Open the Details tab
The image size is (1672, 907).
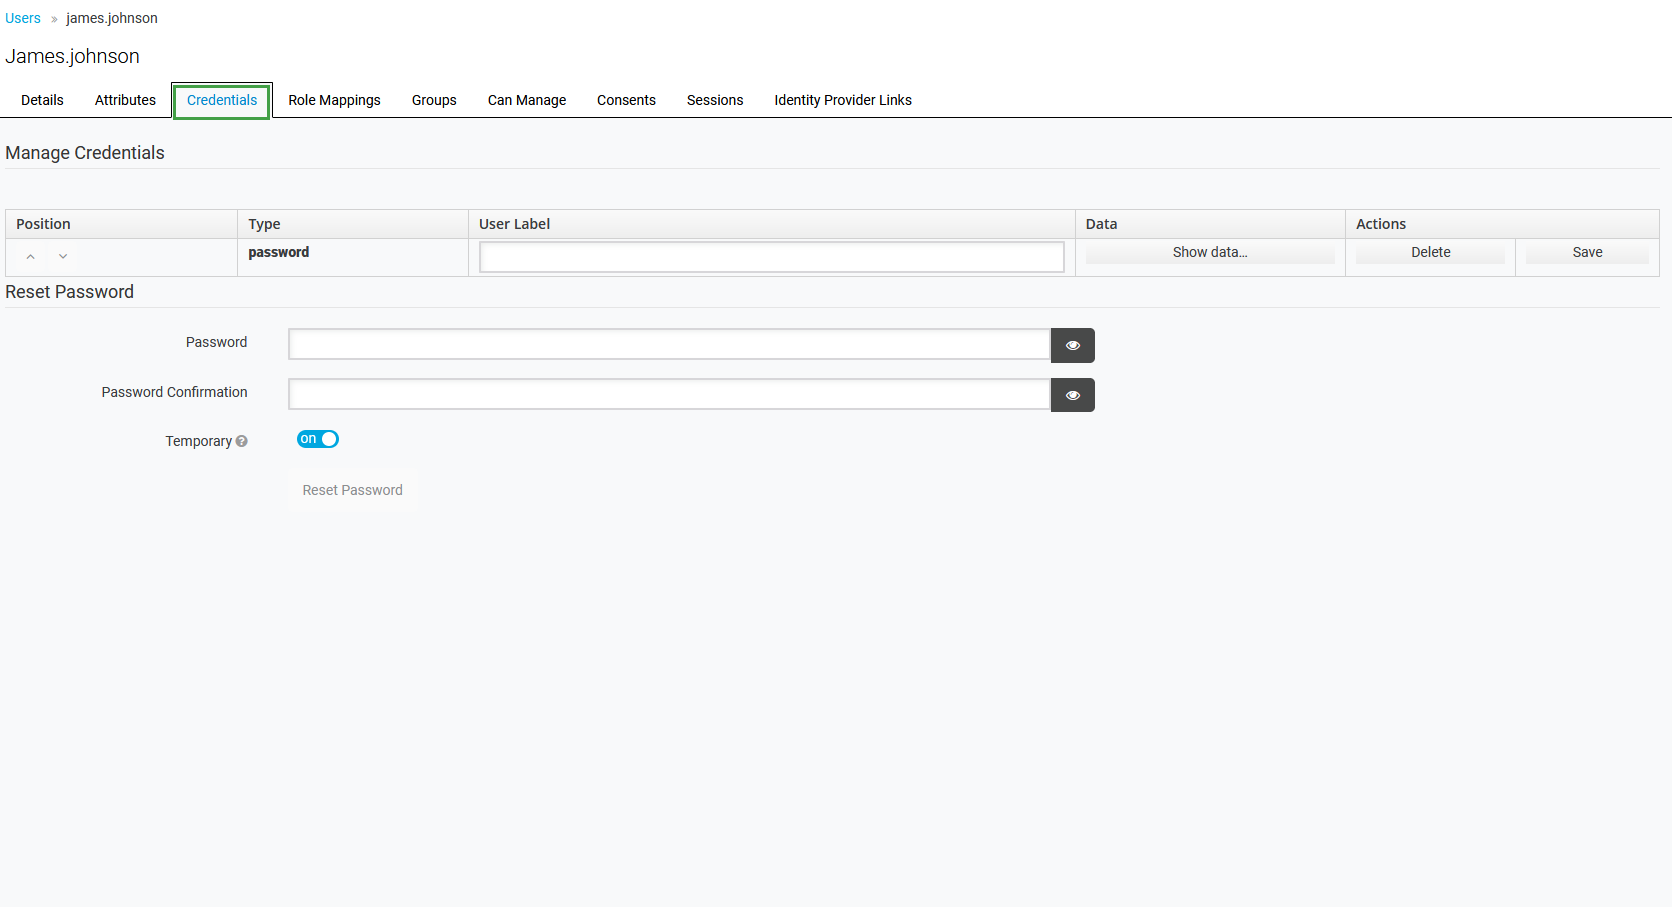tap(42, 100)
